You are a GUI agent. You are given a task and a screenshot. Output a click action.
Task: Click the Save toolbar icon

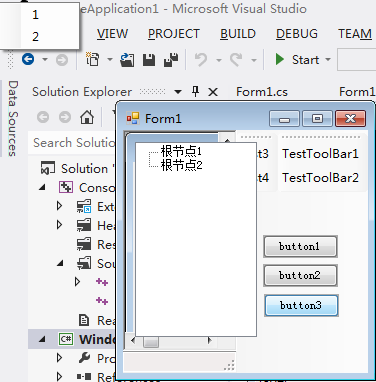click(149, 60)
